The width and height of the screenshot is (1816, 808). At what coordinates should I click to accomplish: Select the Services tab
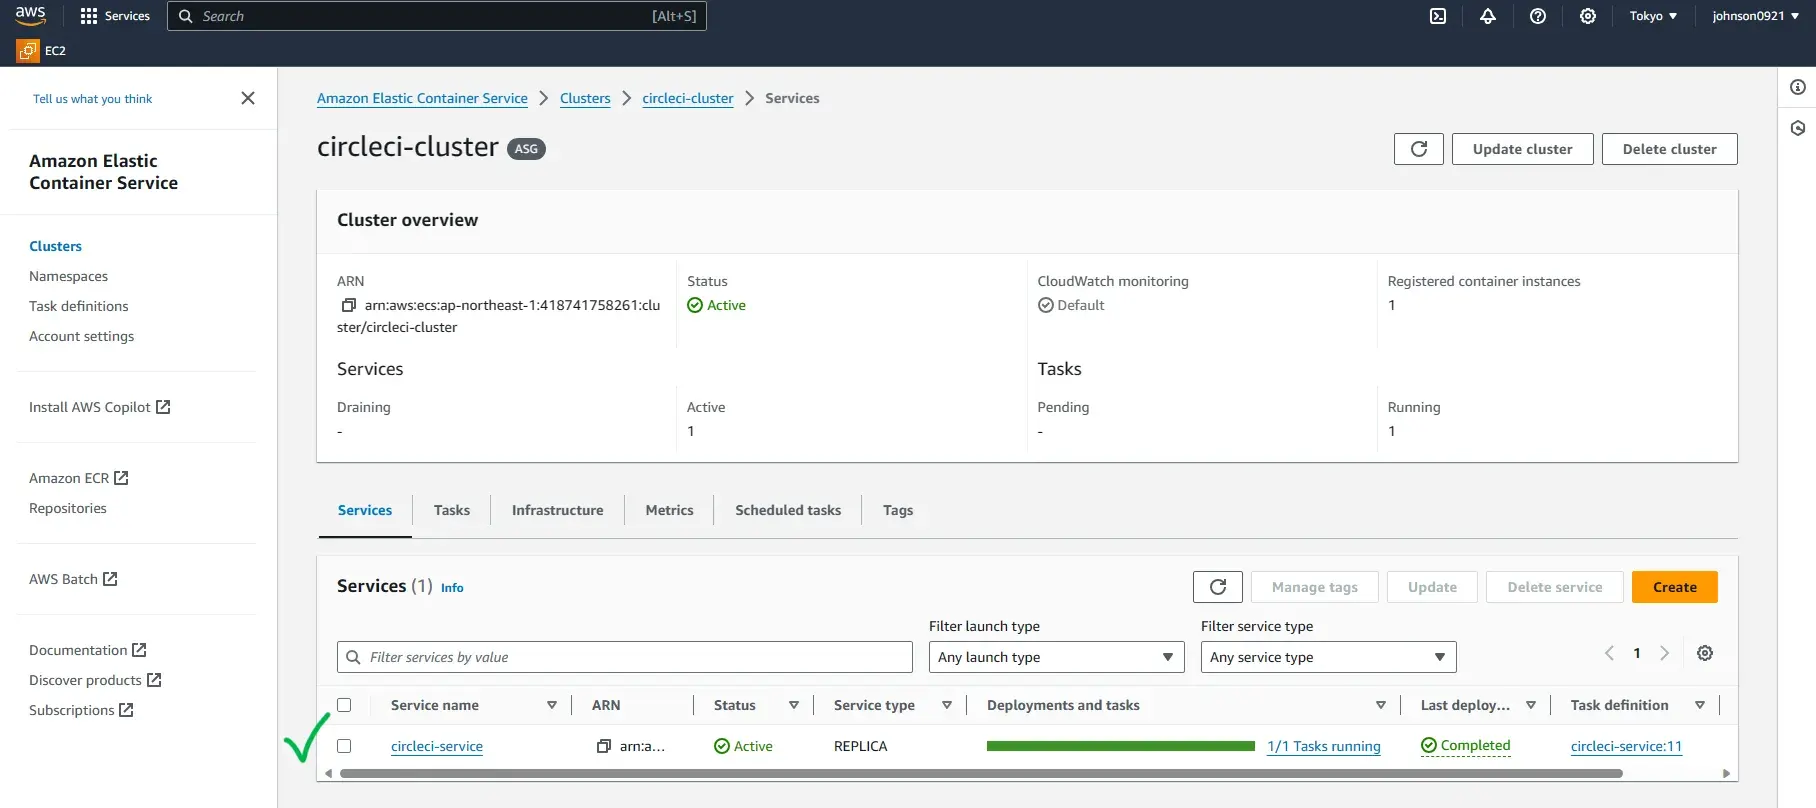tap(365, 510)
